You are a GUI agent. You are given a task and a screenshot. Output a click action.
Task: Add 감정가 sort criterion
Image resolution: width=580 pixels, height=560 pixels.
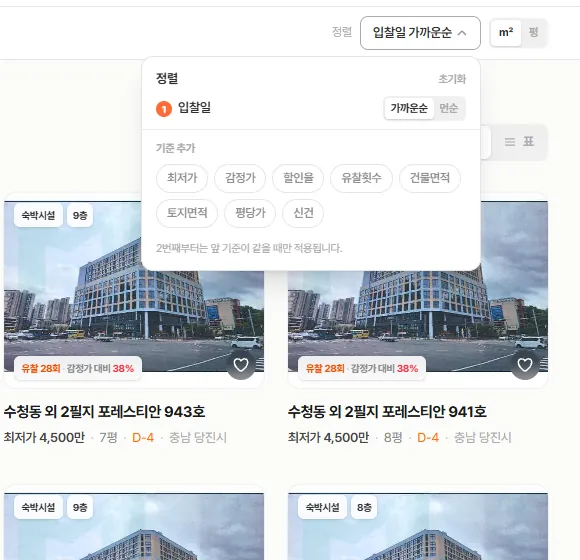240,178
